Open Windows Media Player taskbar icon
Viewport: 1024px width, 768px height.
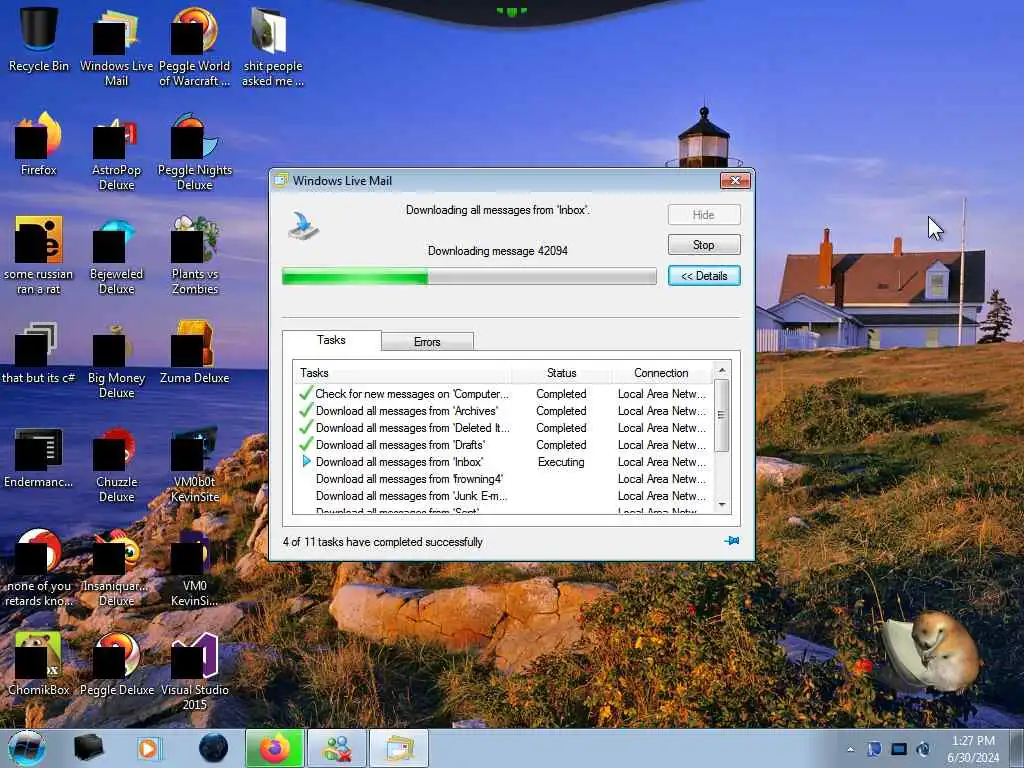[x=149, y=748]
